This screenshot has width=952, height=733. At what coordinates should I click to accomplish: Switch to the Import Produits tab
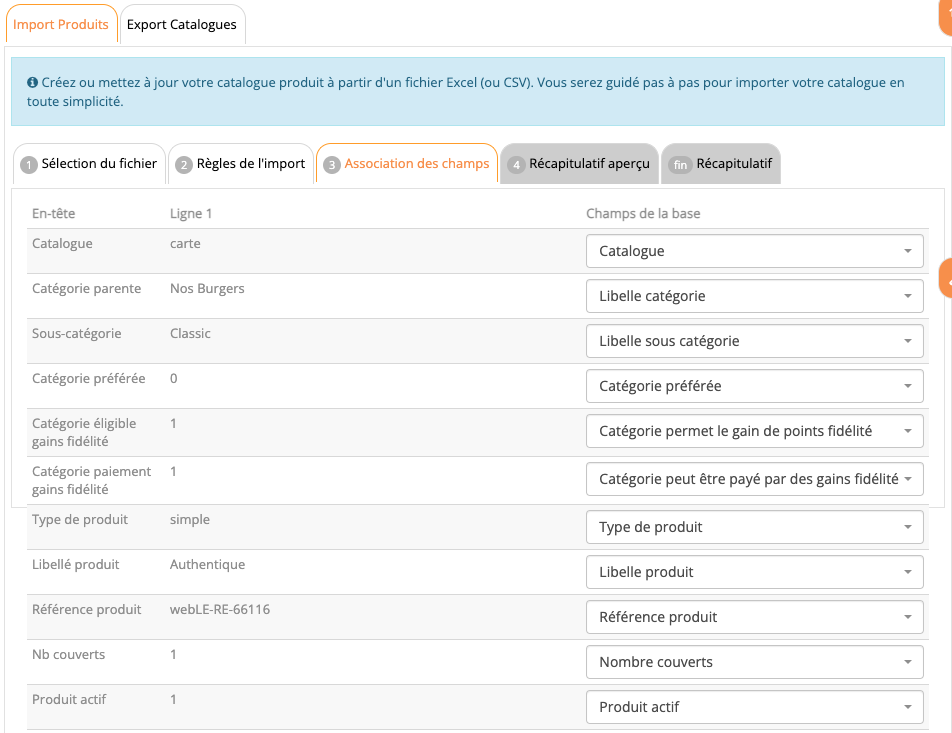click(x=61, y=25)
